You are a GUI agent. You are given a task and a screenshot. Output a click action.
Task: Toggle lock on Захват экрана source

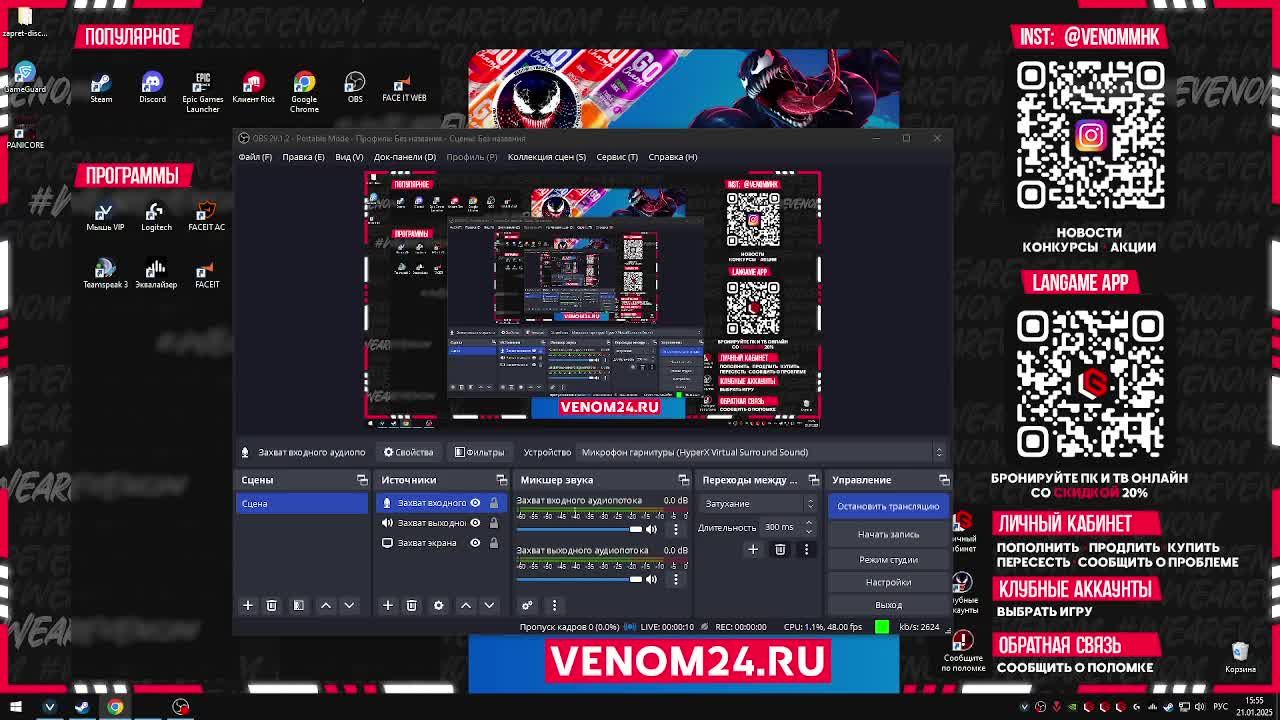click(493, 543)
